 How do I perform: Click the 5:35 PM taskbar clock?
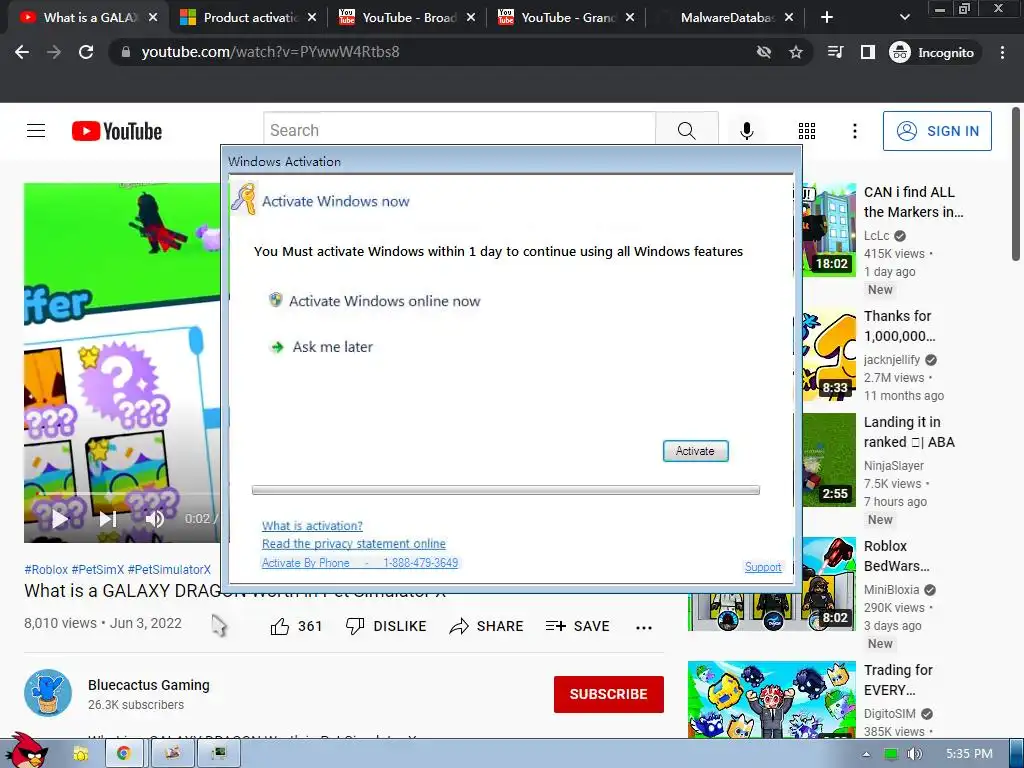(x=968, y=754)
